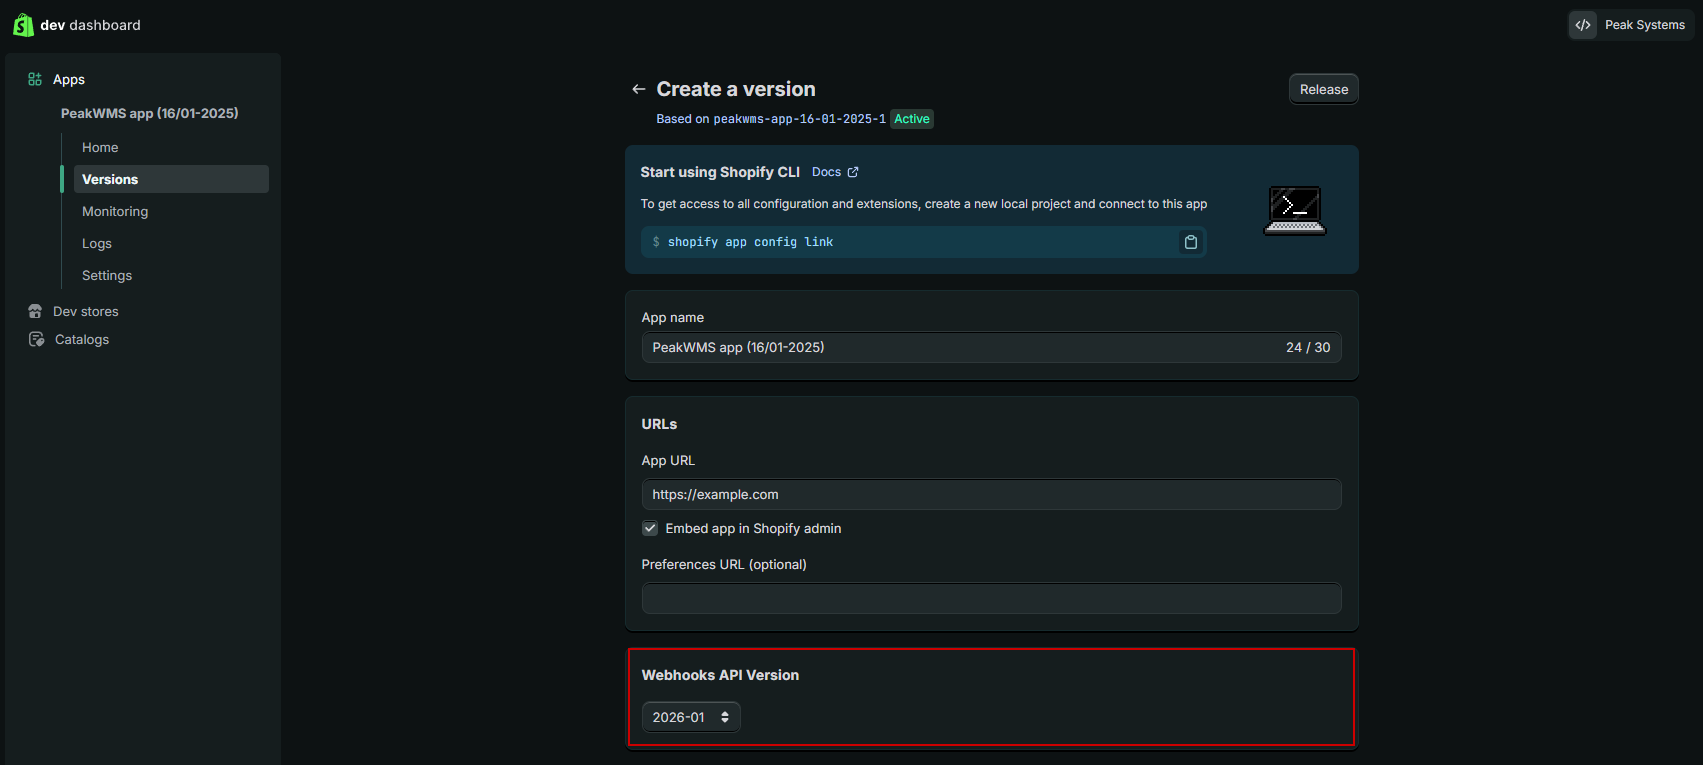Screen dimensions: 1703x765
Task: Click the Create a version heading
Action: tap(736, 89)
